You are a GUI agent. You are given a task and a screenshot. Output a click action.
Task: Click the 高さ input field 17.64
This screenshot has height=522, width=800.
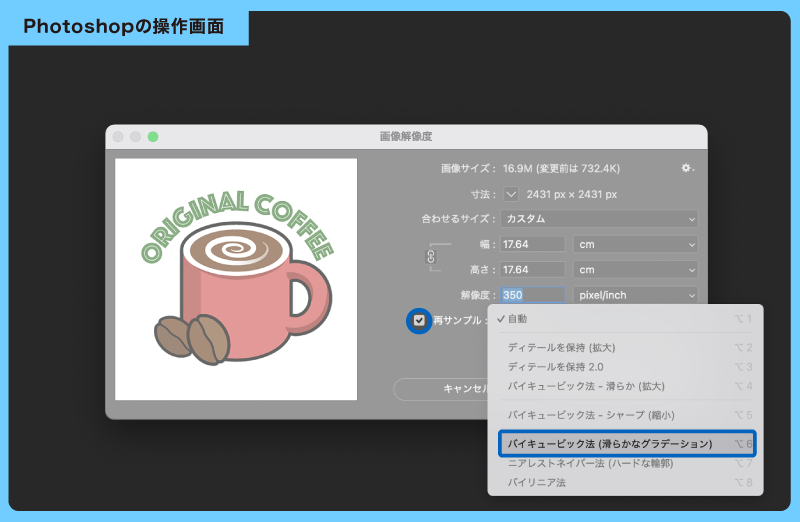coord(533,270)
